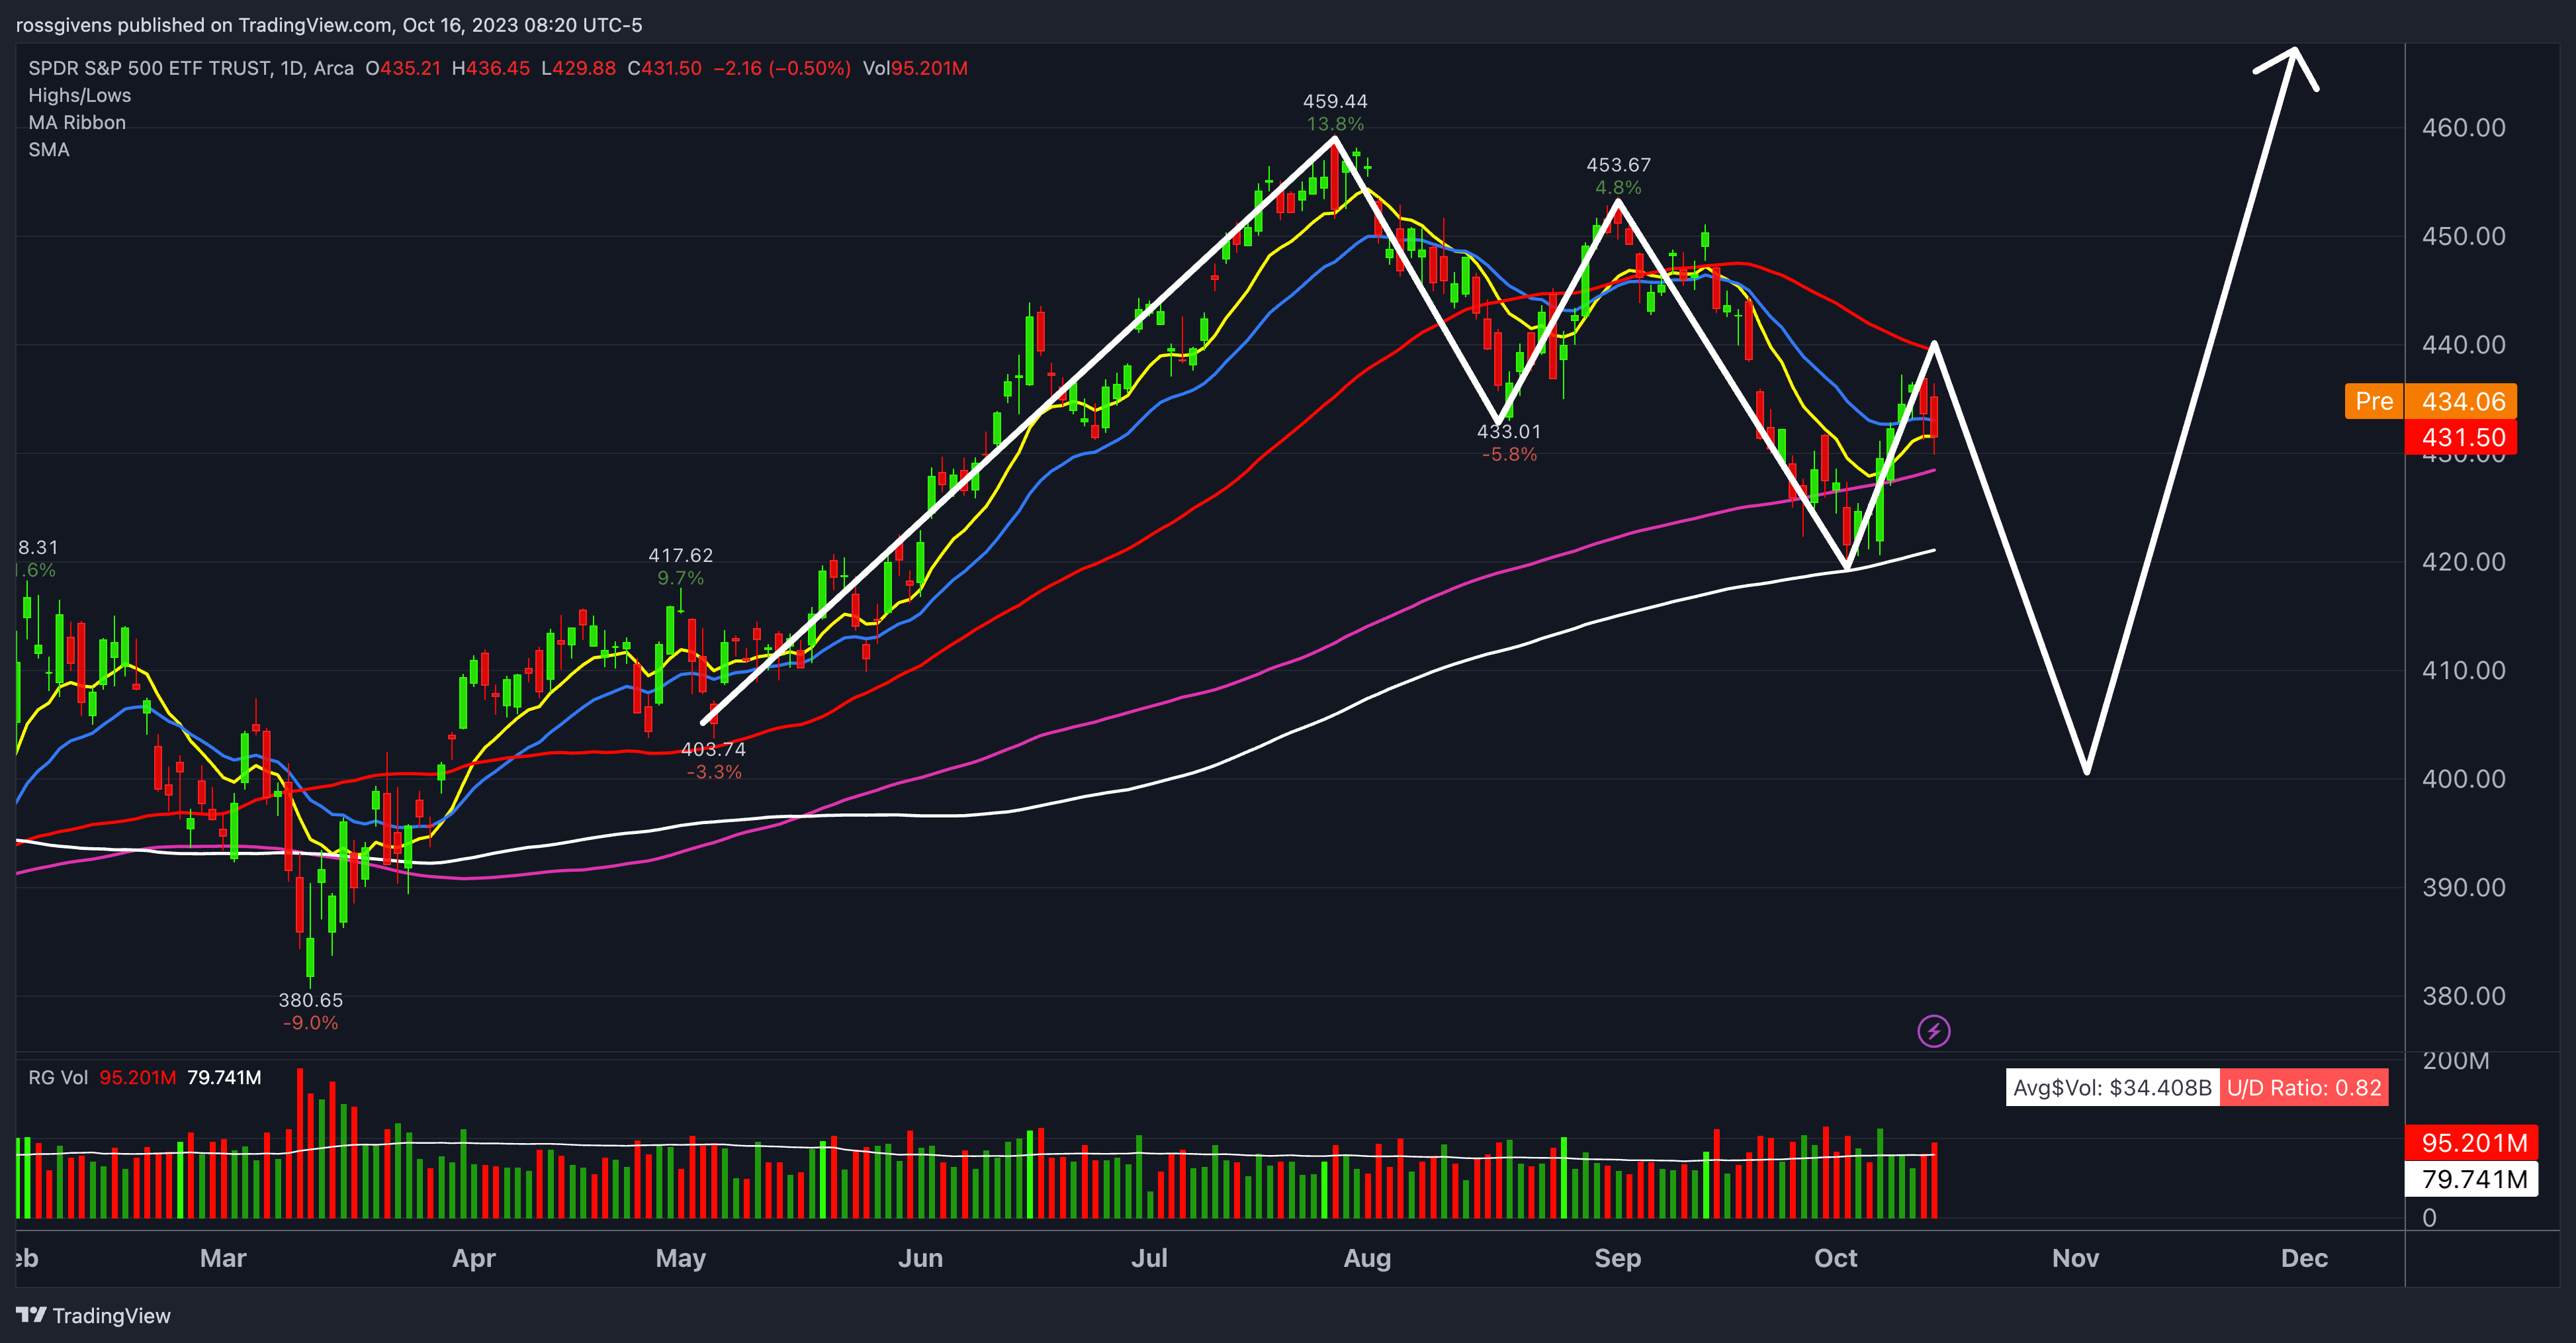Click the Apr label on time axis

[x=474, y=1258]
